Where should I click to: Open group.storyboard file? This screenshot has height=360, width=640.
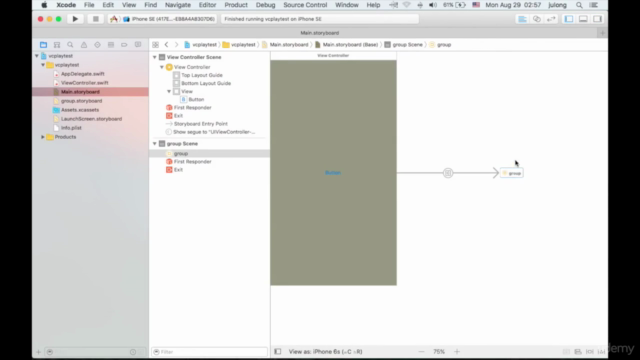point(81,101)
